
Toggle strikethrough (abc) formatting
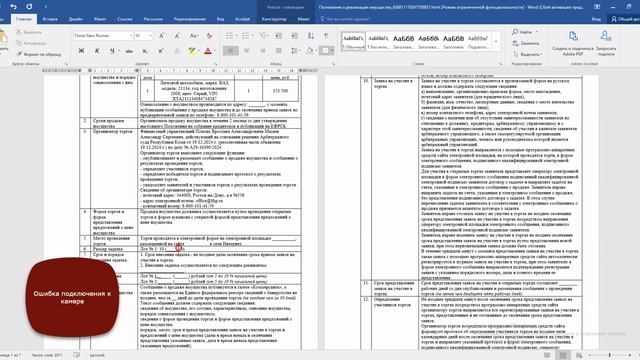(x=129, y=51)
